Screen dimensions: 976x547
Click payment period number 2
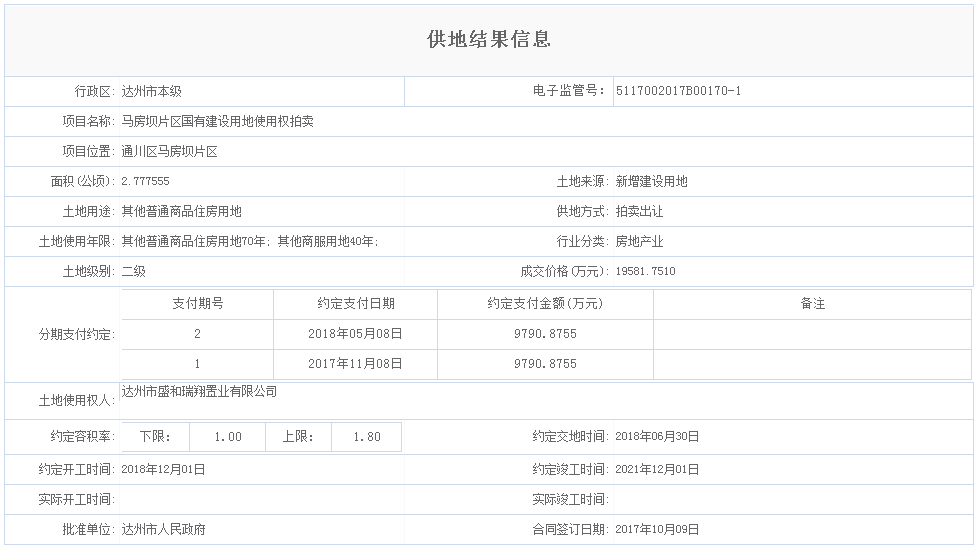coord(197,334)
